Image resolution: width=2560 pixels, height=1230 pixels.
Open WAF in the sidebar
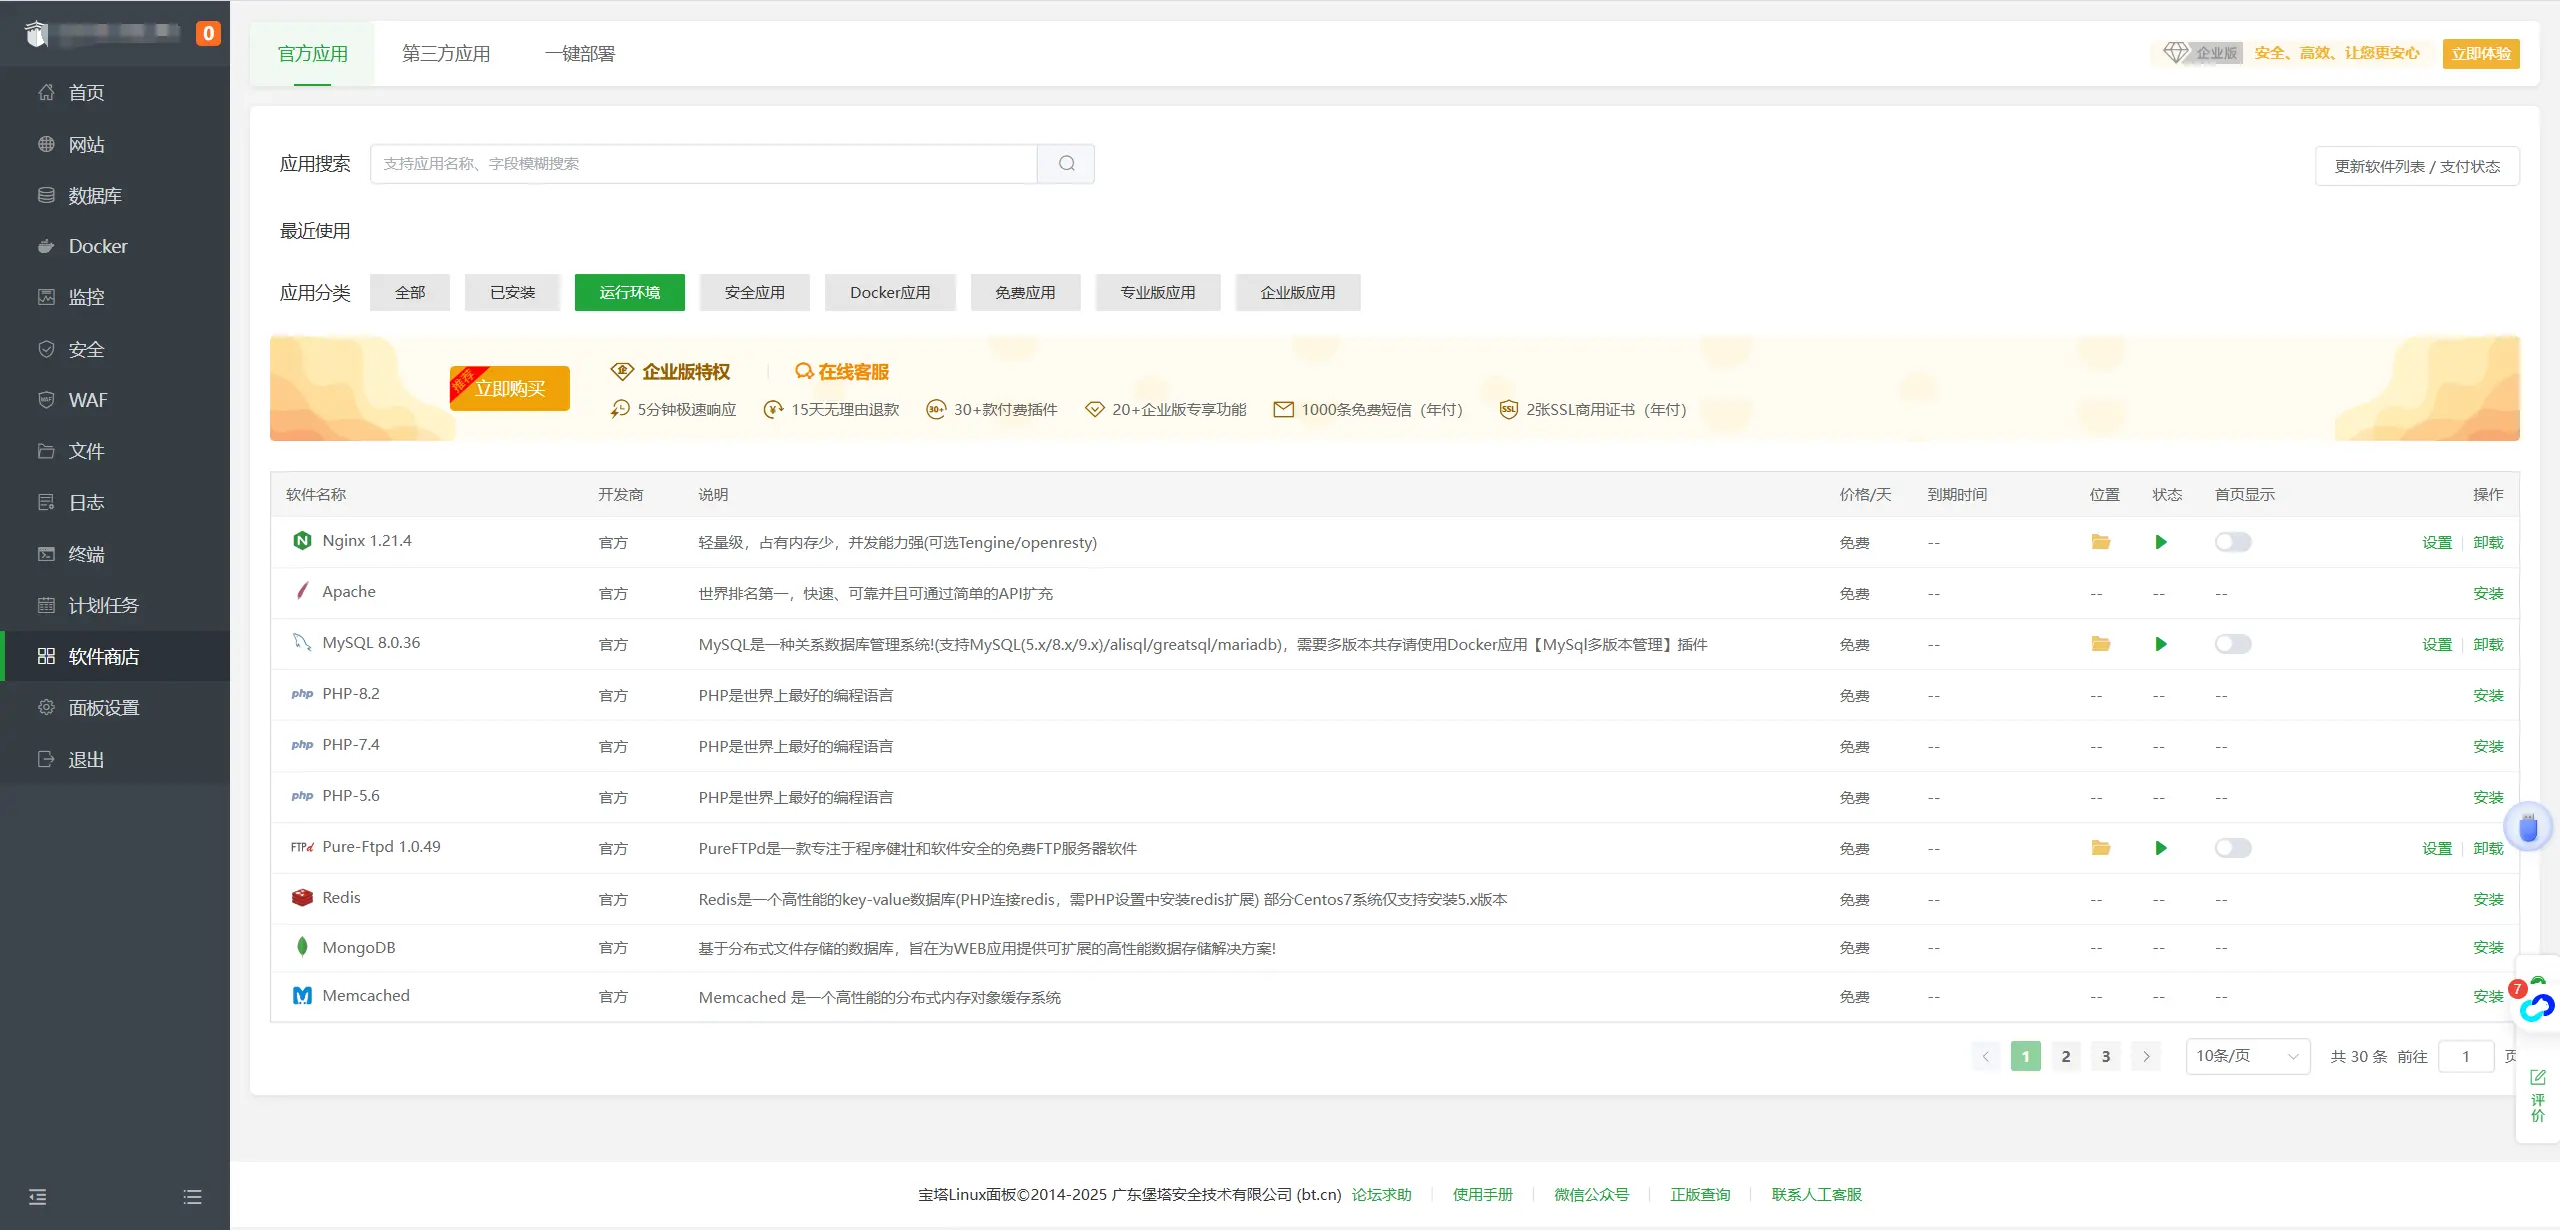(115, 400)
